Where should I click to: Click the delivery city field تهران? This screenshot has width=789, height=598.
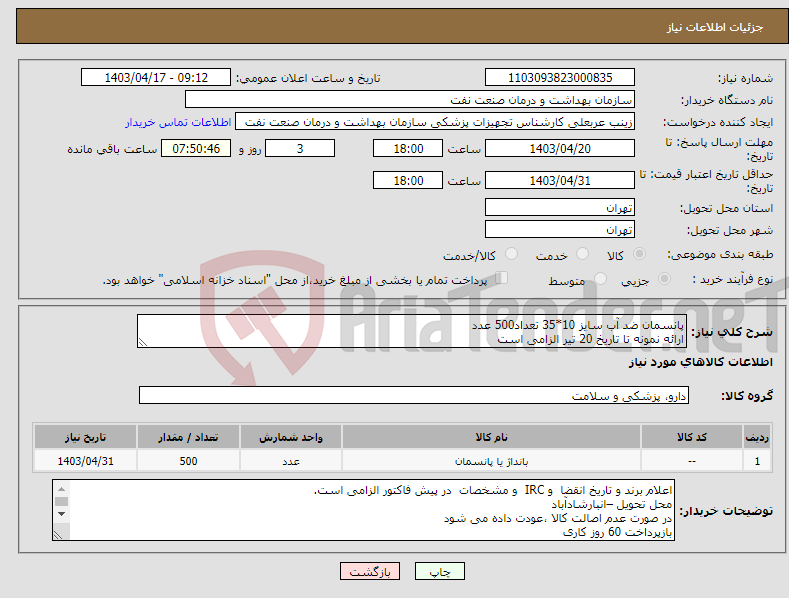tap(560, 230)
